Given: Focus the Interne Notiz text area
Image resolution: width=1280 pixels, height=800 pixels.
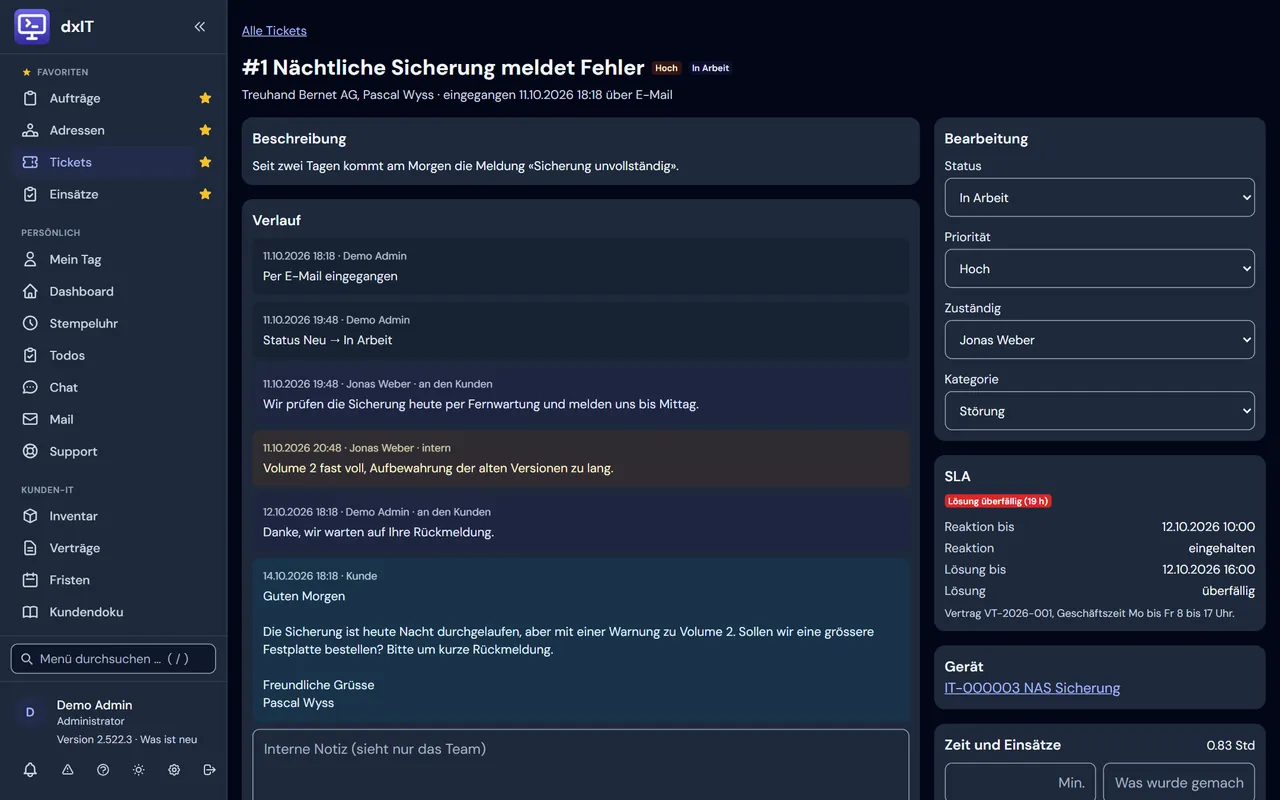Looking at the screenshot, I should point(580,765).
